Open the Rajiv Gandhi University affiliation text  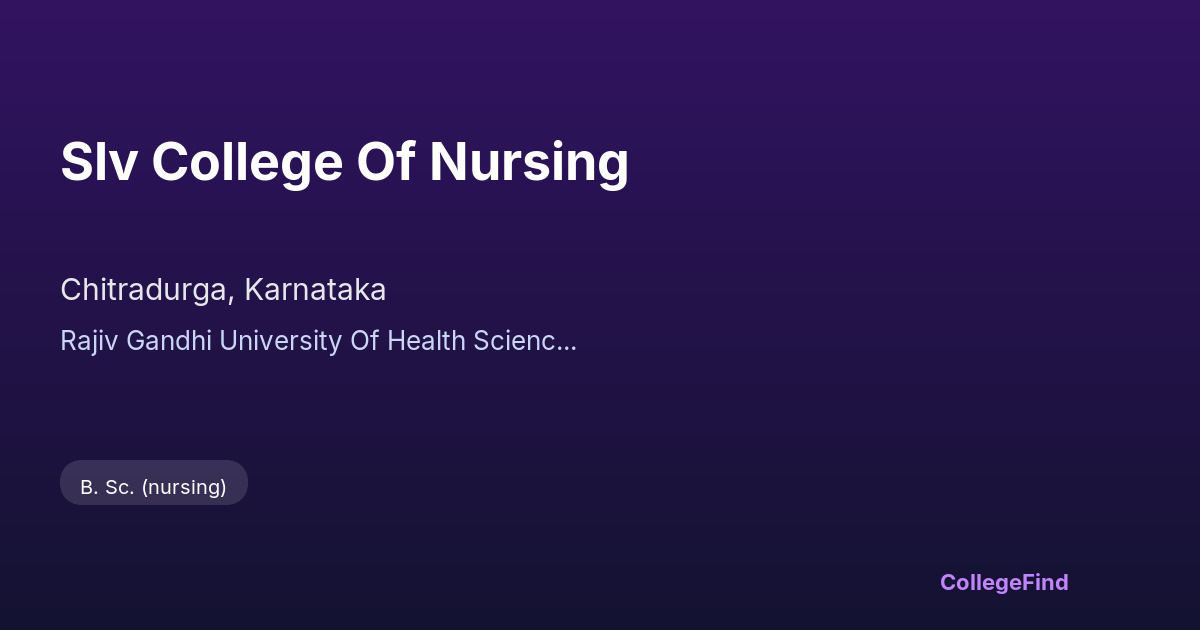pos(318,341)
